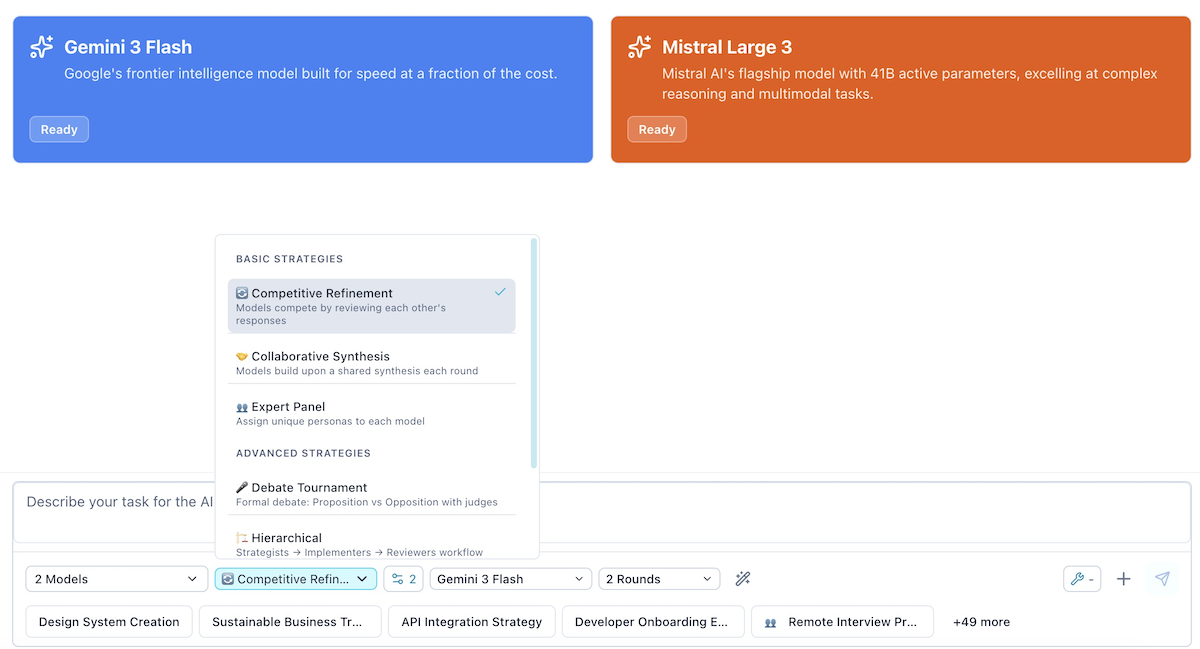Click the paper plane send icon

pyautogui.click(x=1162, y=579)
